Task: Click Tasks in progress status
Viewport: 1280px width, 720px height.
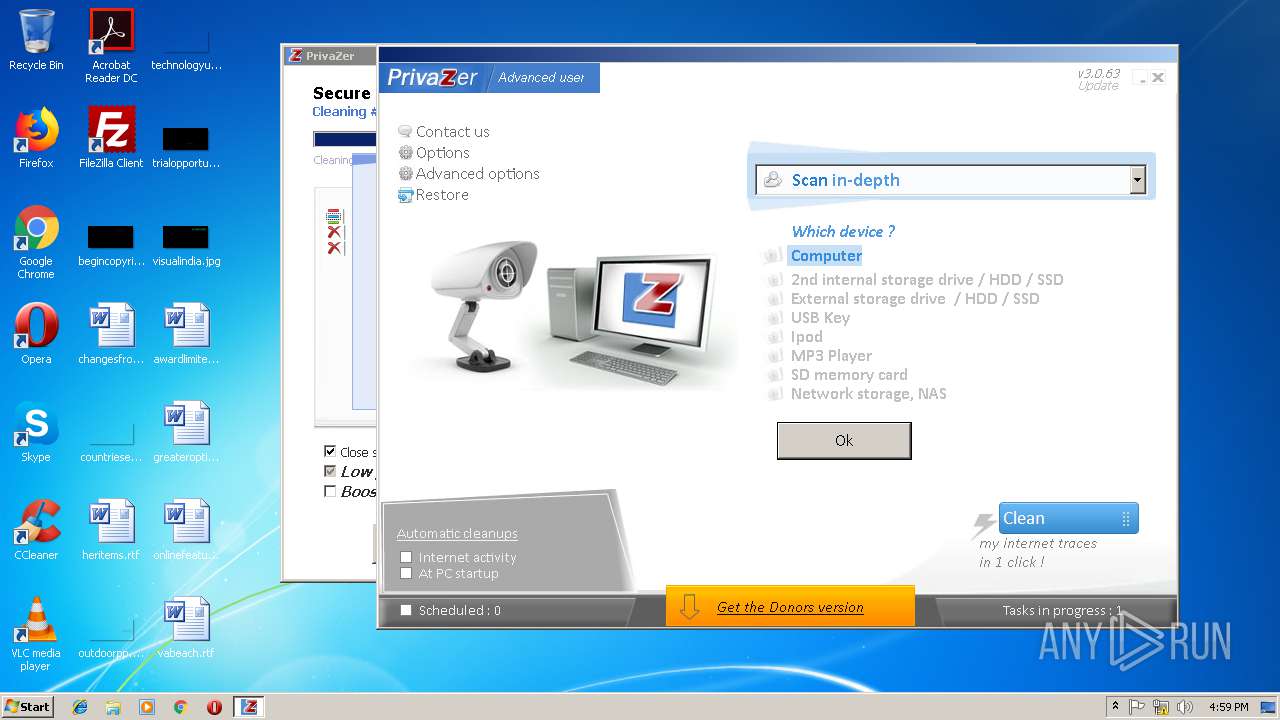Action: pyautogui.click(x=1062, y=610)
